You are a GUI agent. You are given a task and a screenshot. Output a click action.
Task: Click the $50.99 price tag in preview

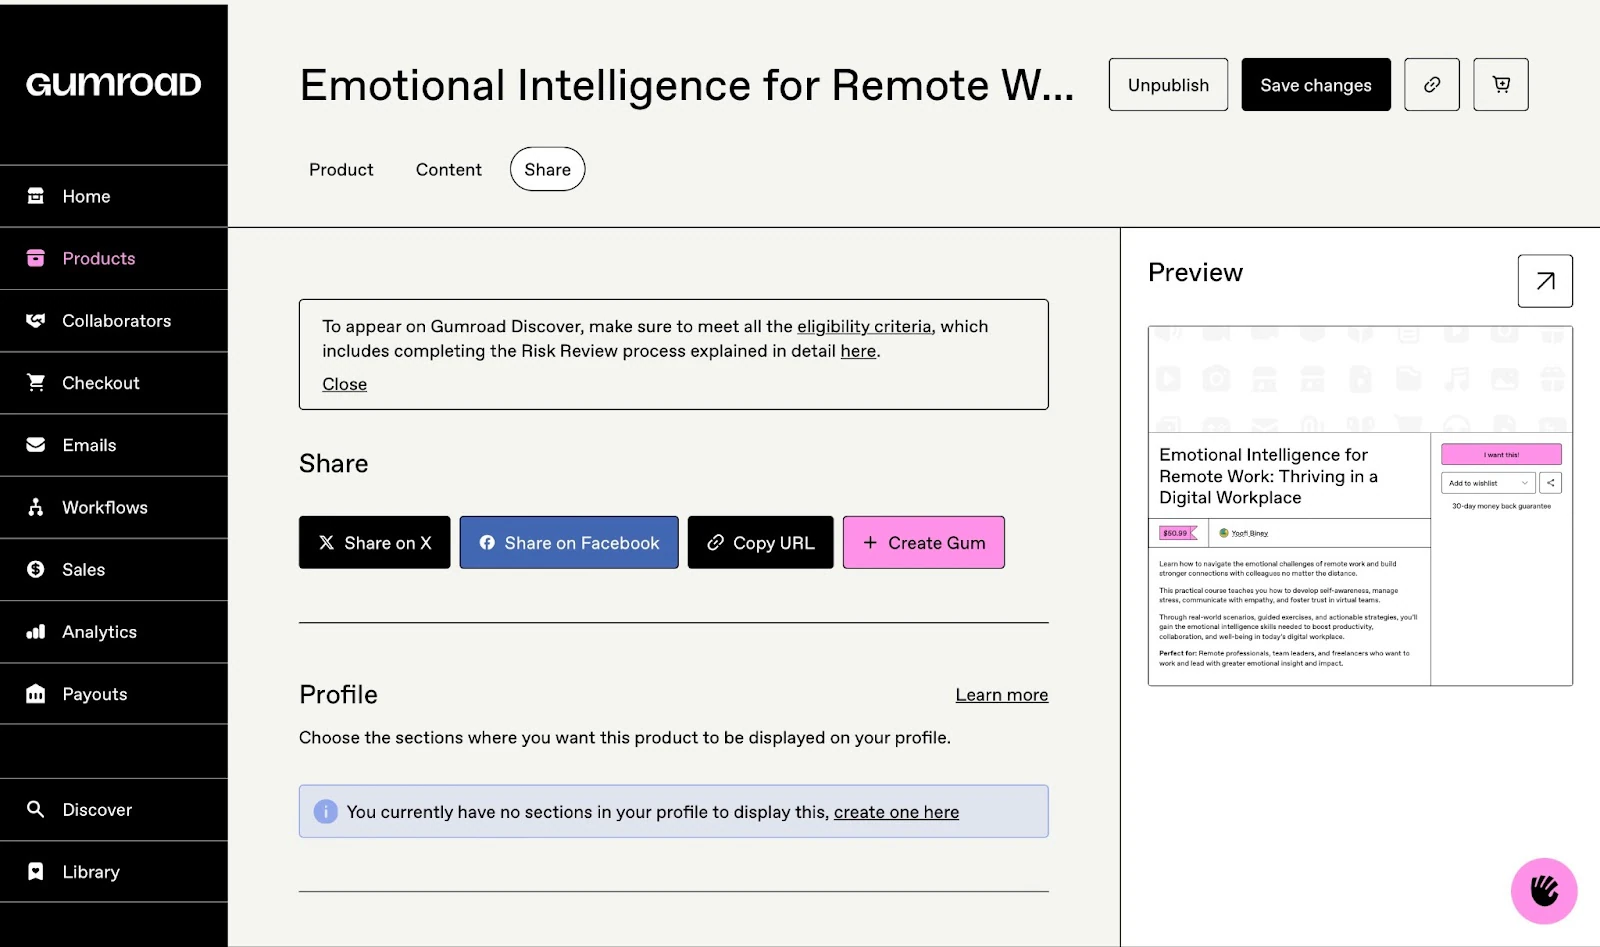pos(1178,533)
